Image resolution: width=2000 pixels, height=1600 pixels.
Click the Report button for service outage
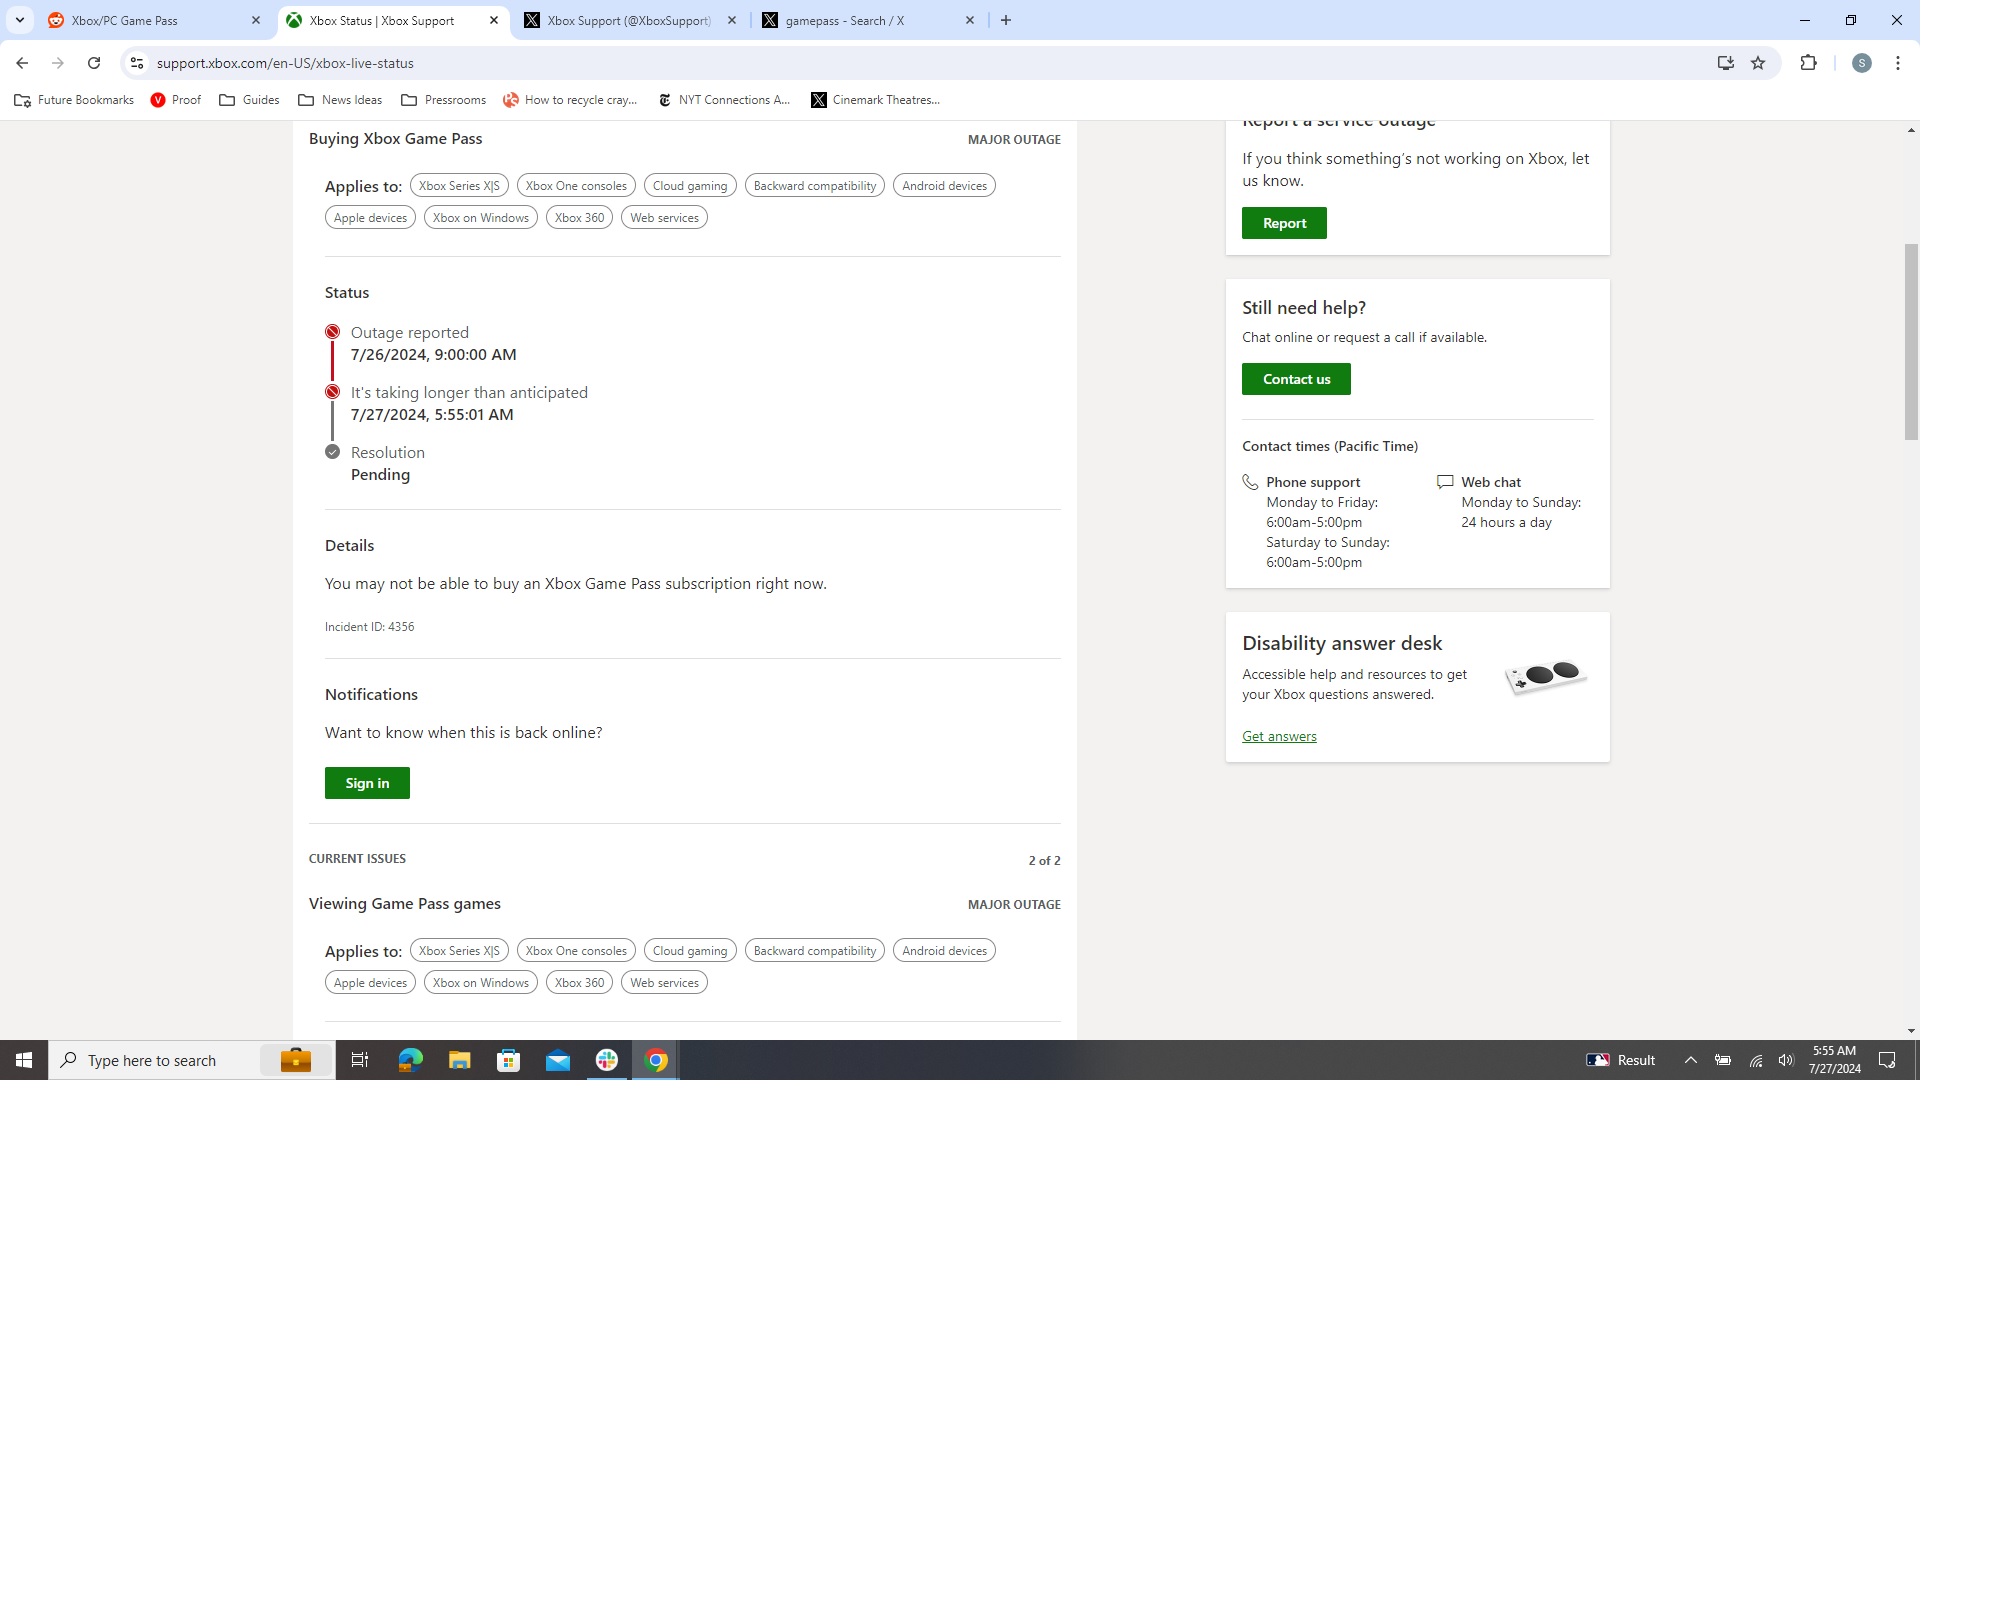(x=1283, y=222)
